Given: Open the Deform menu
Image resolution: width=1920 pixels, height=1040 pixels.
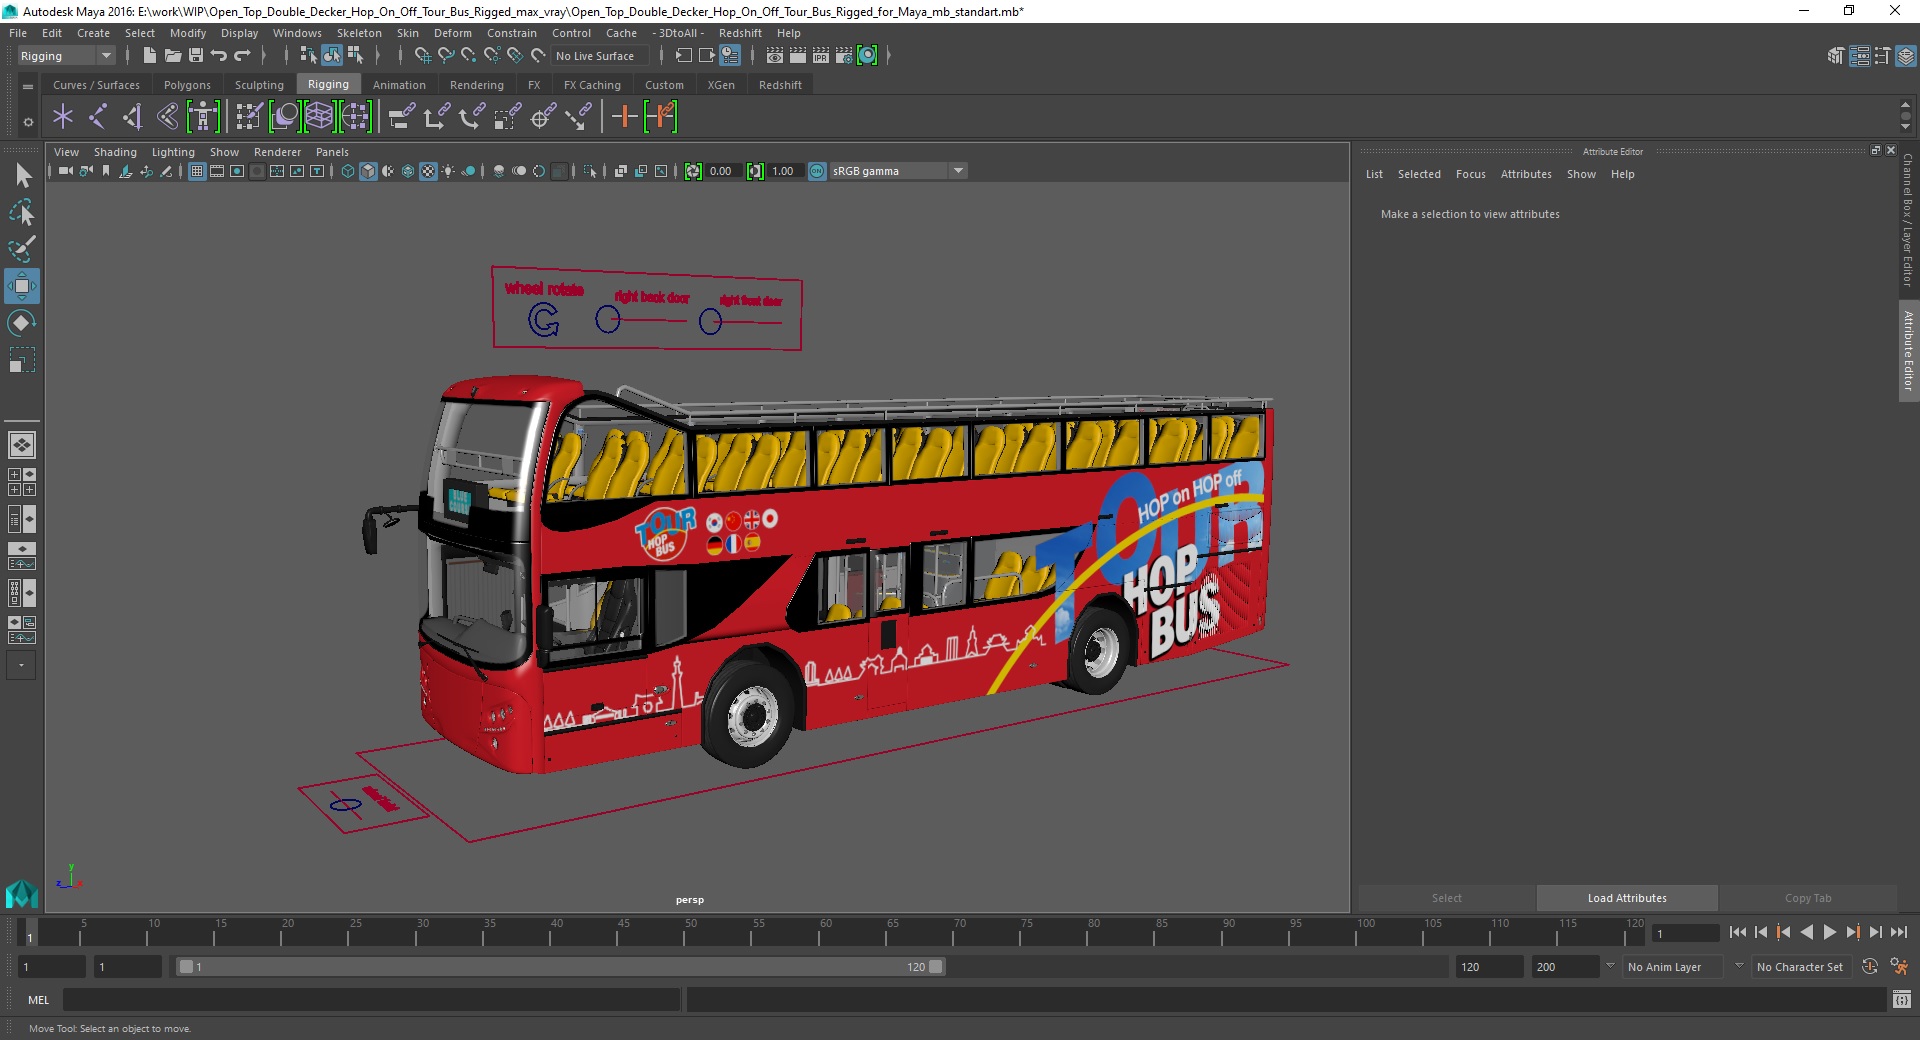Looking at the screenshot, I should point(452,33).
